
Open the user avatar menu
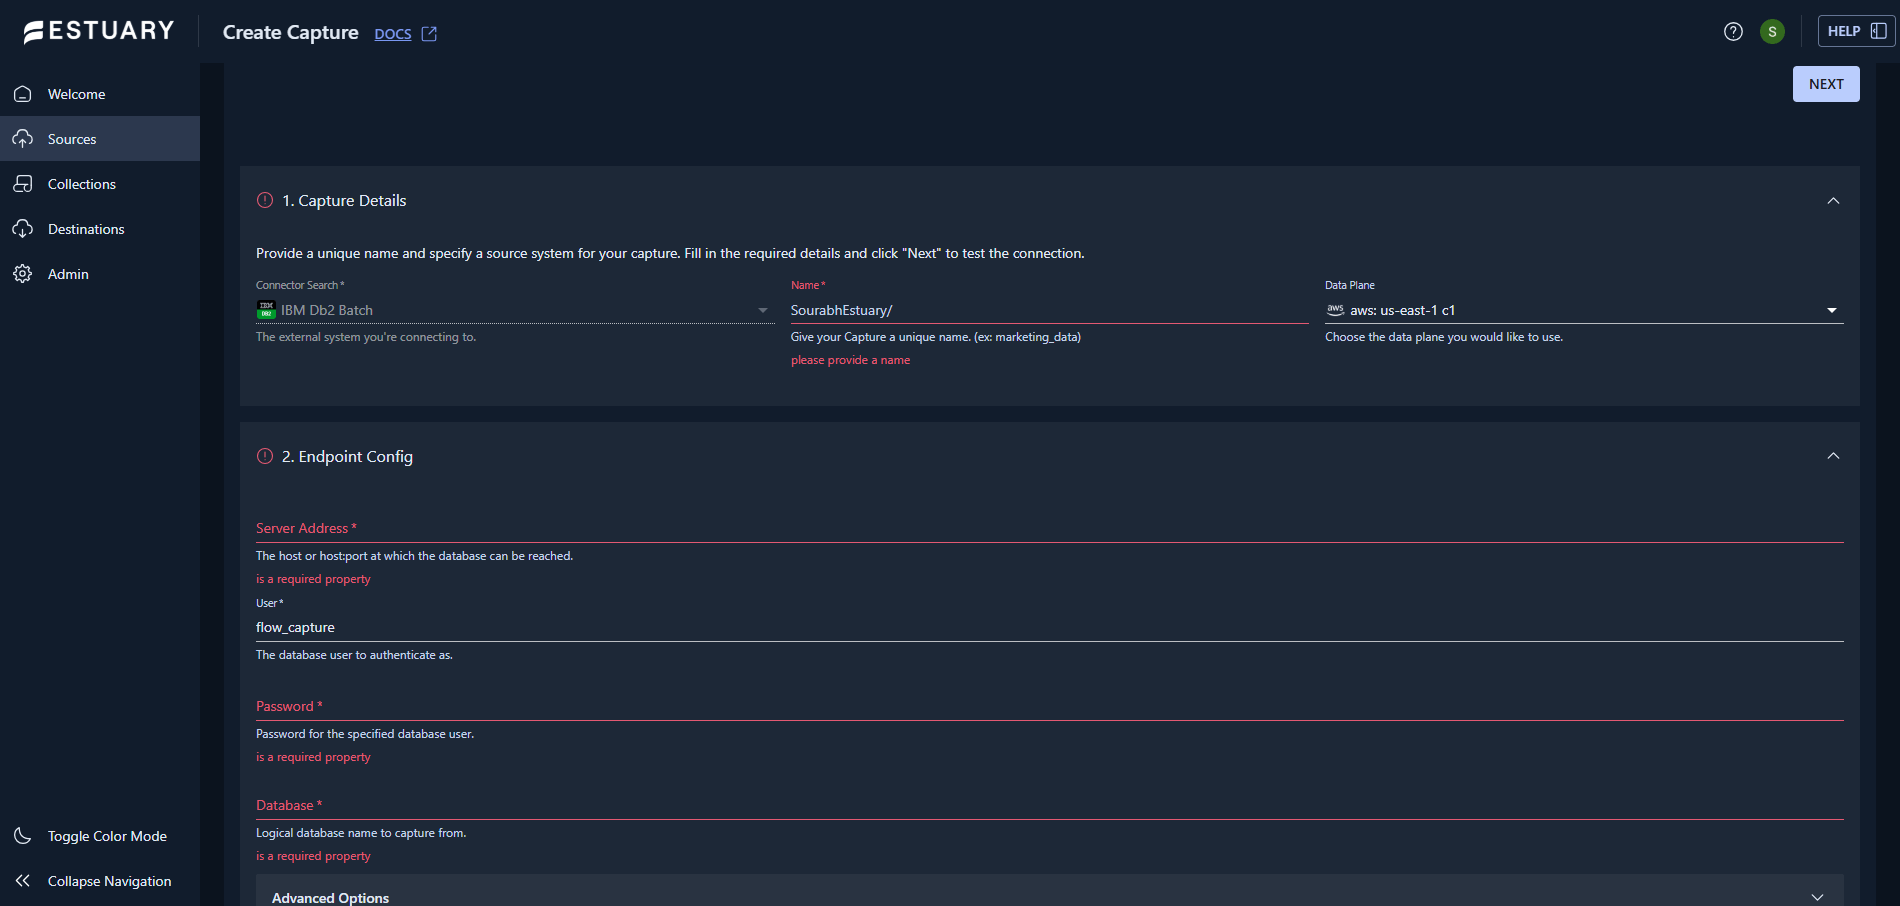point(1772,32)
